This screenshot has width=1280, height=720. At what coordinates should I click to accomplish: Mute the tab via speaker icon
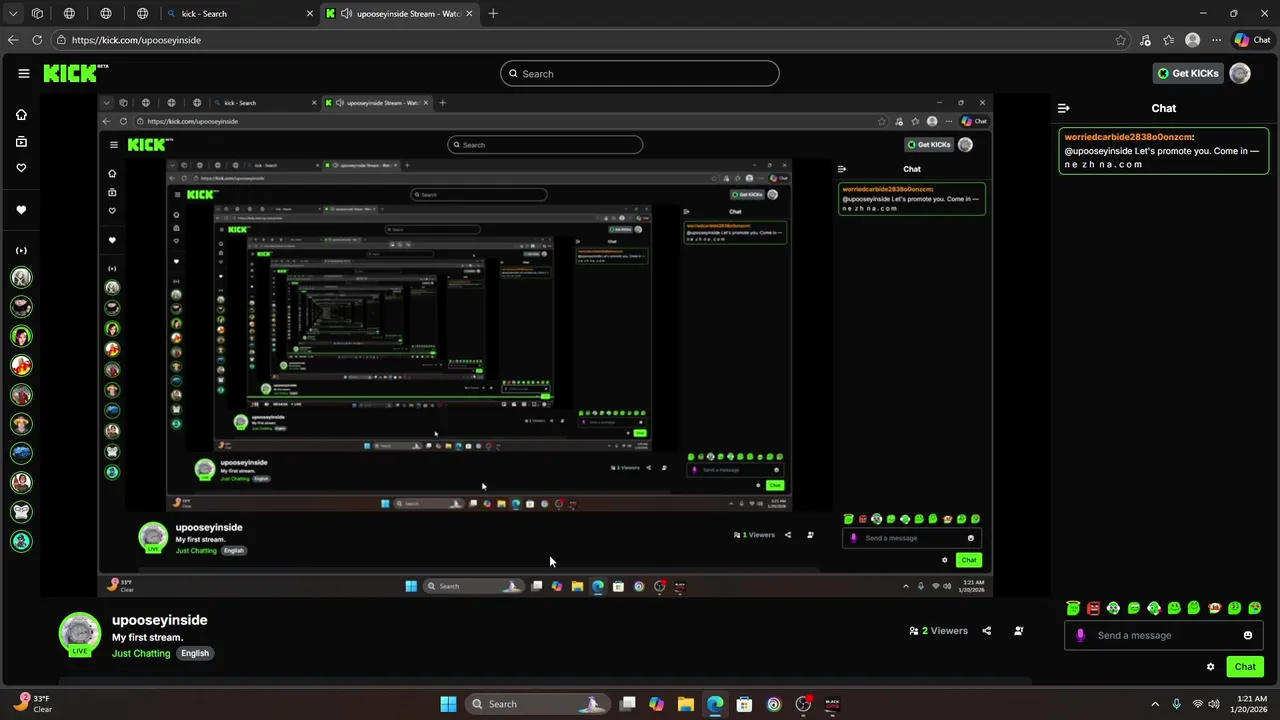(x=346, y=14)
